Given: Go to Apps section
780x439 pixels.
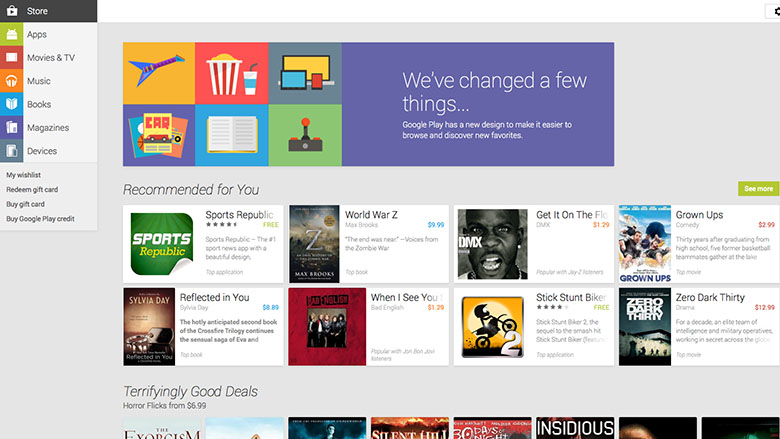Looking at the screenshot, I should pyautogui.click(x=37, y=34).
